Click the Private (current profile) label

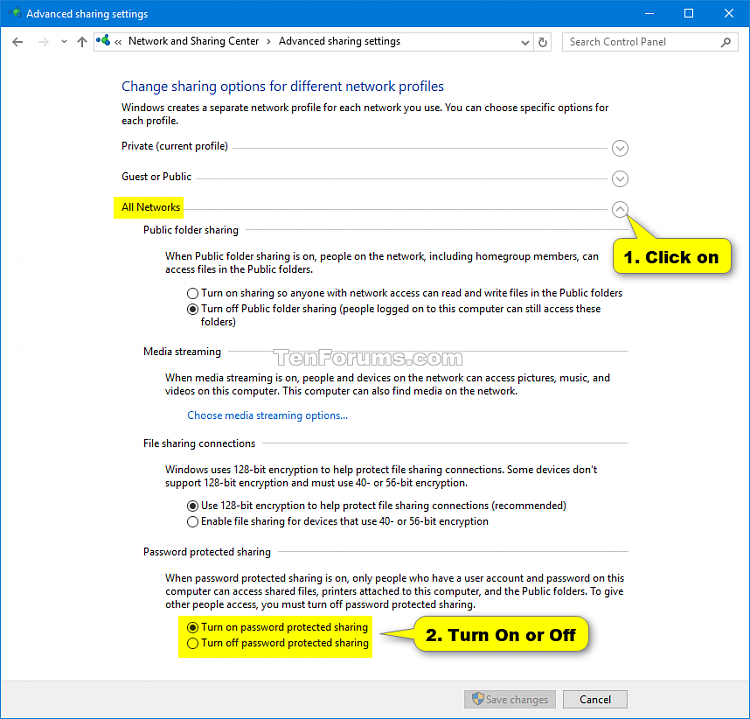[x=175, y=146]
